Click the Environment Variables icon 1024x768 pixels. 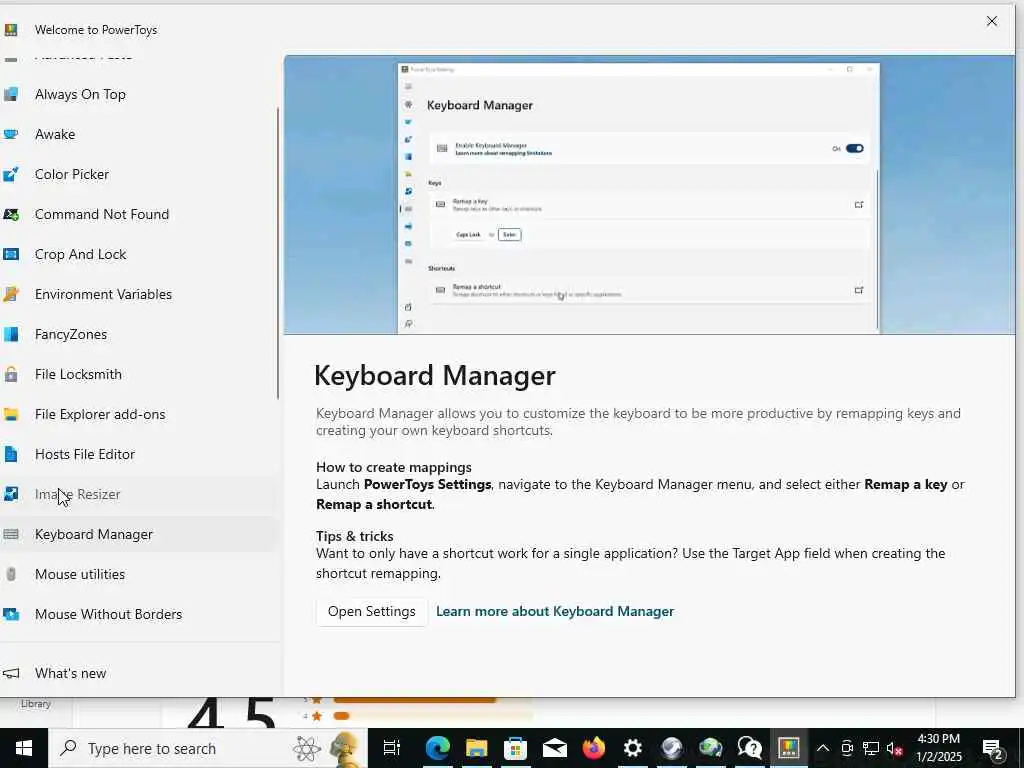[x=10, y=294]
